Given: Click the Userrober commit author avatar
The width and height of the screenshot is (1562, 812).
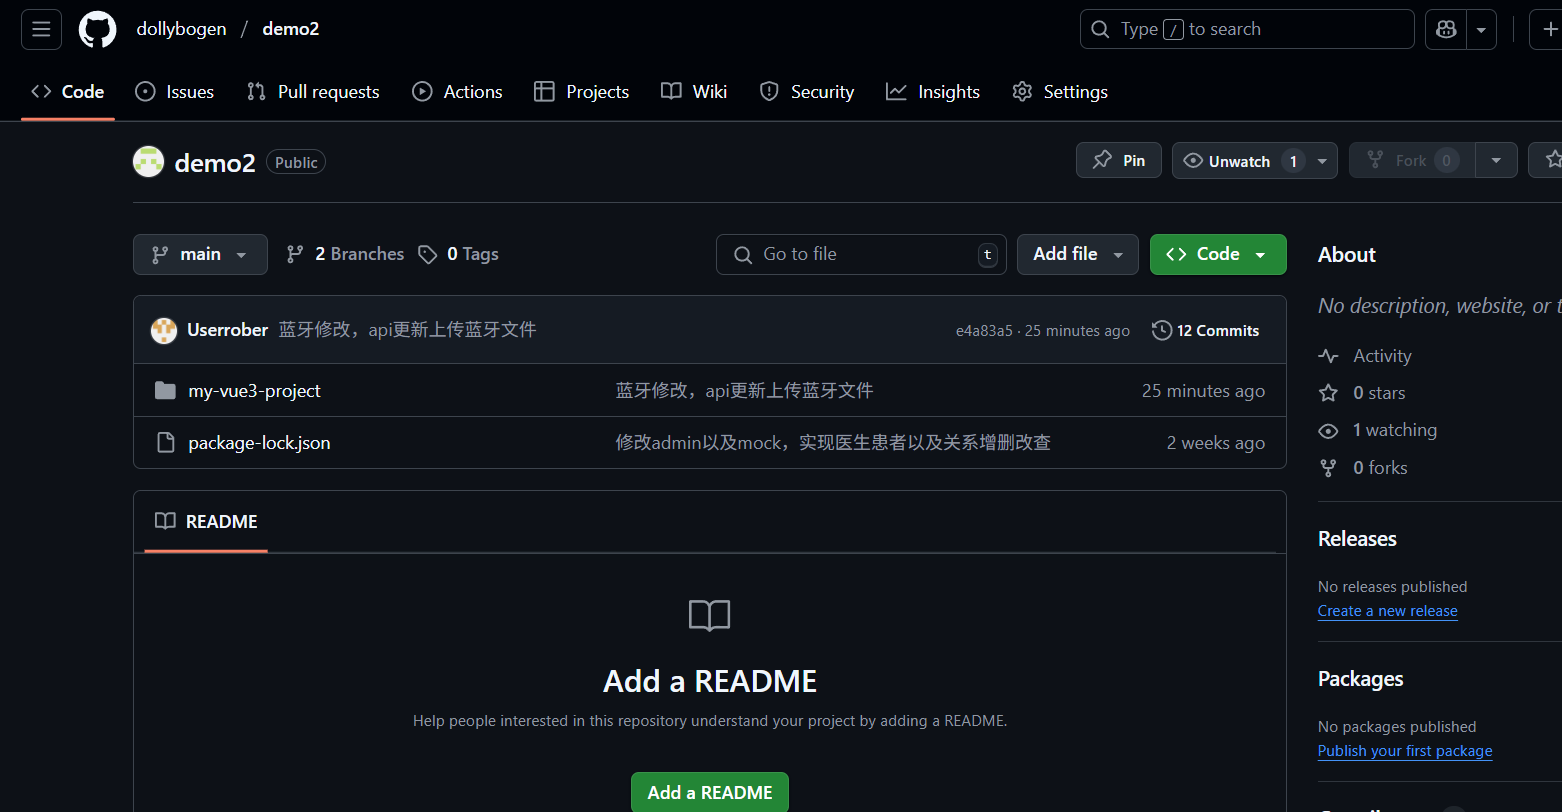Looking at the screenshot, I should point(164,331).
